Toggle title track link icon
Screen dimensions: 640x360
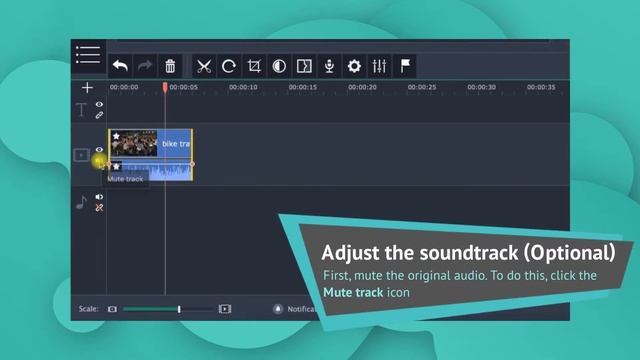click(x=99, y=116)
